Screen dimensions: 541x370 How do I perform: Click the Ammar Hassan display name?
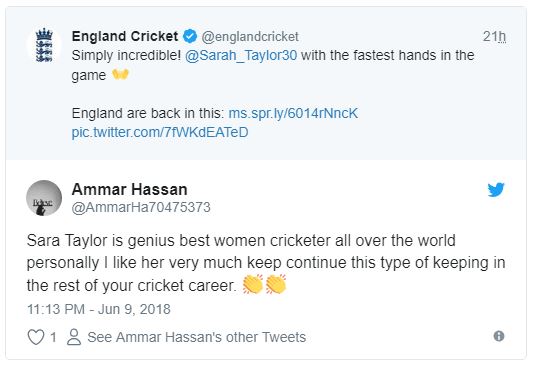[x=129, y=189]
